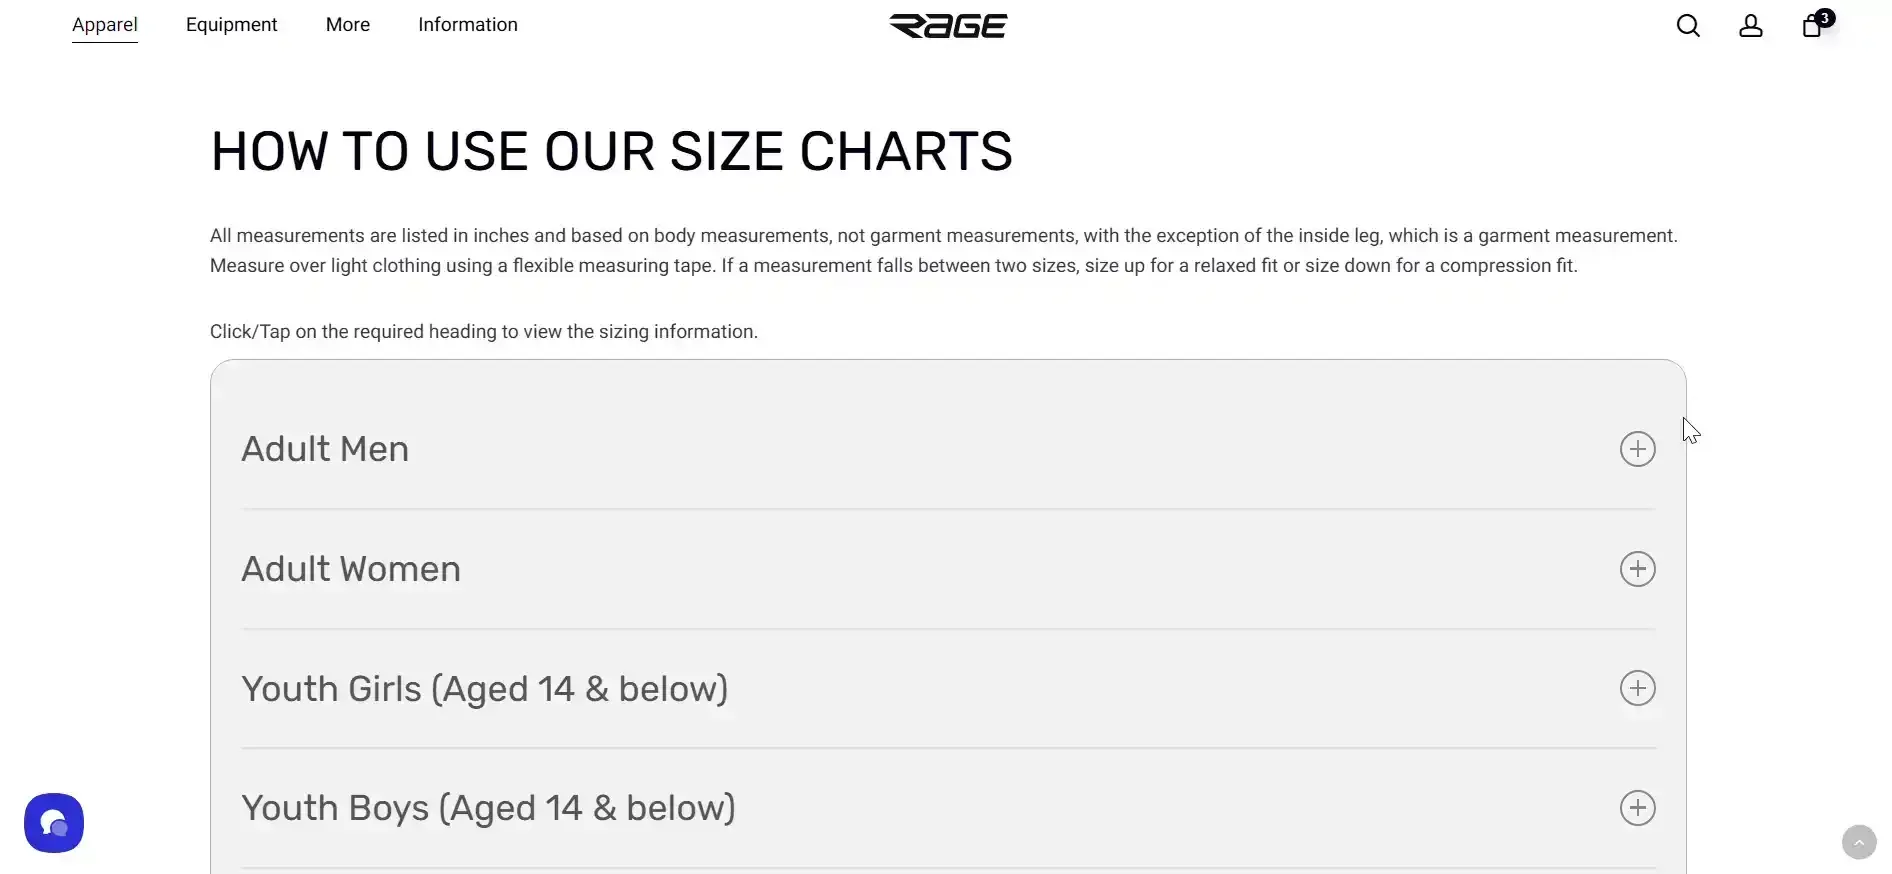Open the chat support widget
The width and height of the screenshot is (1892, 874).
54,823
